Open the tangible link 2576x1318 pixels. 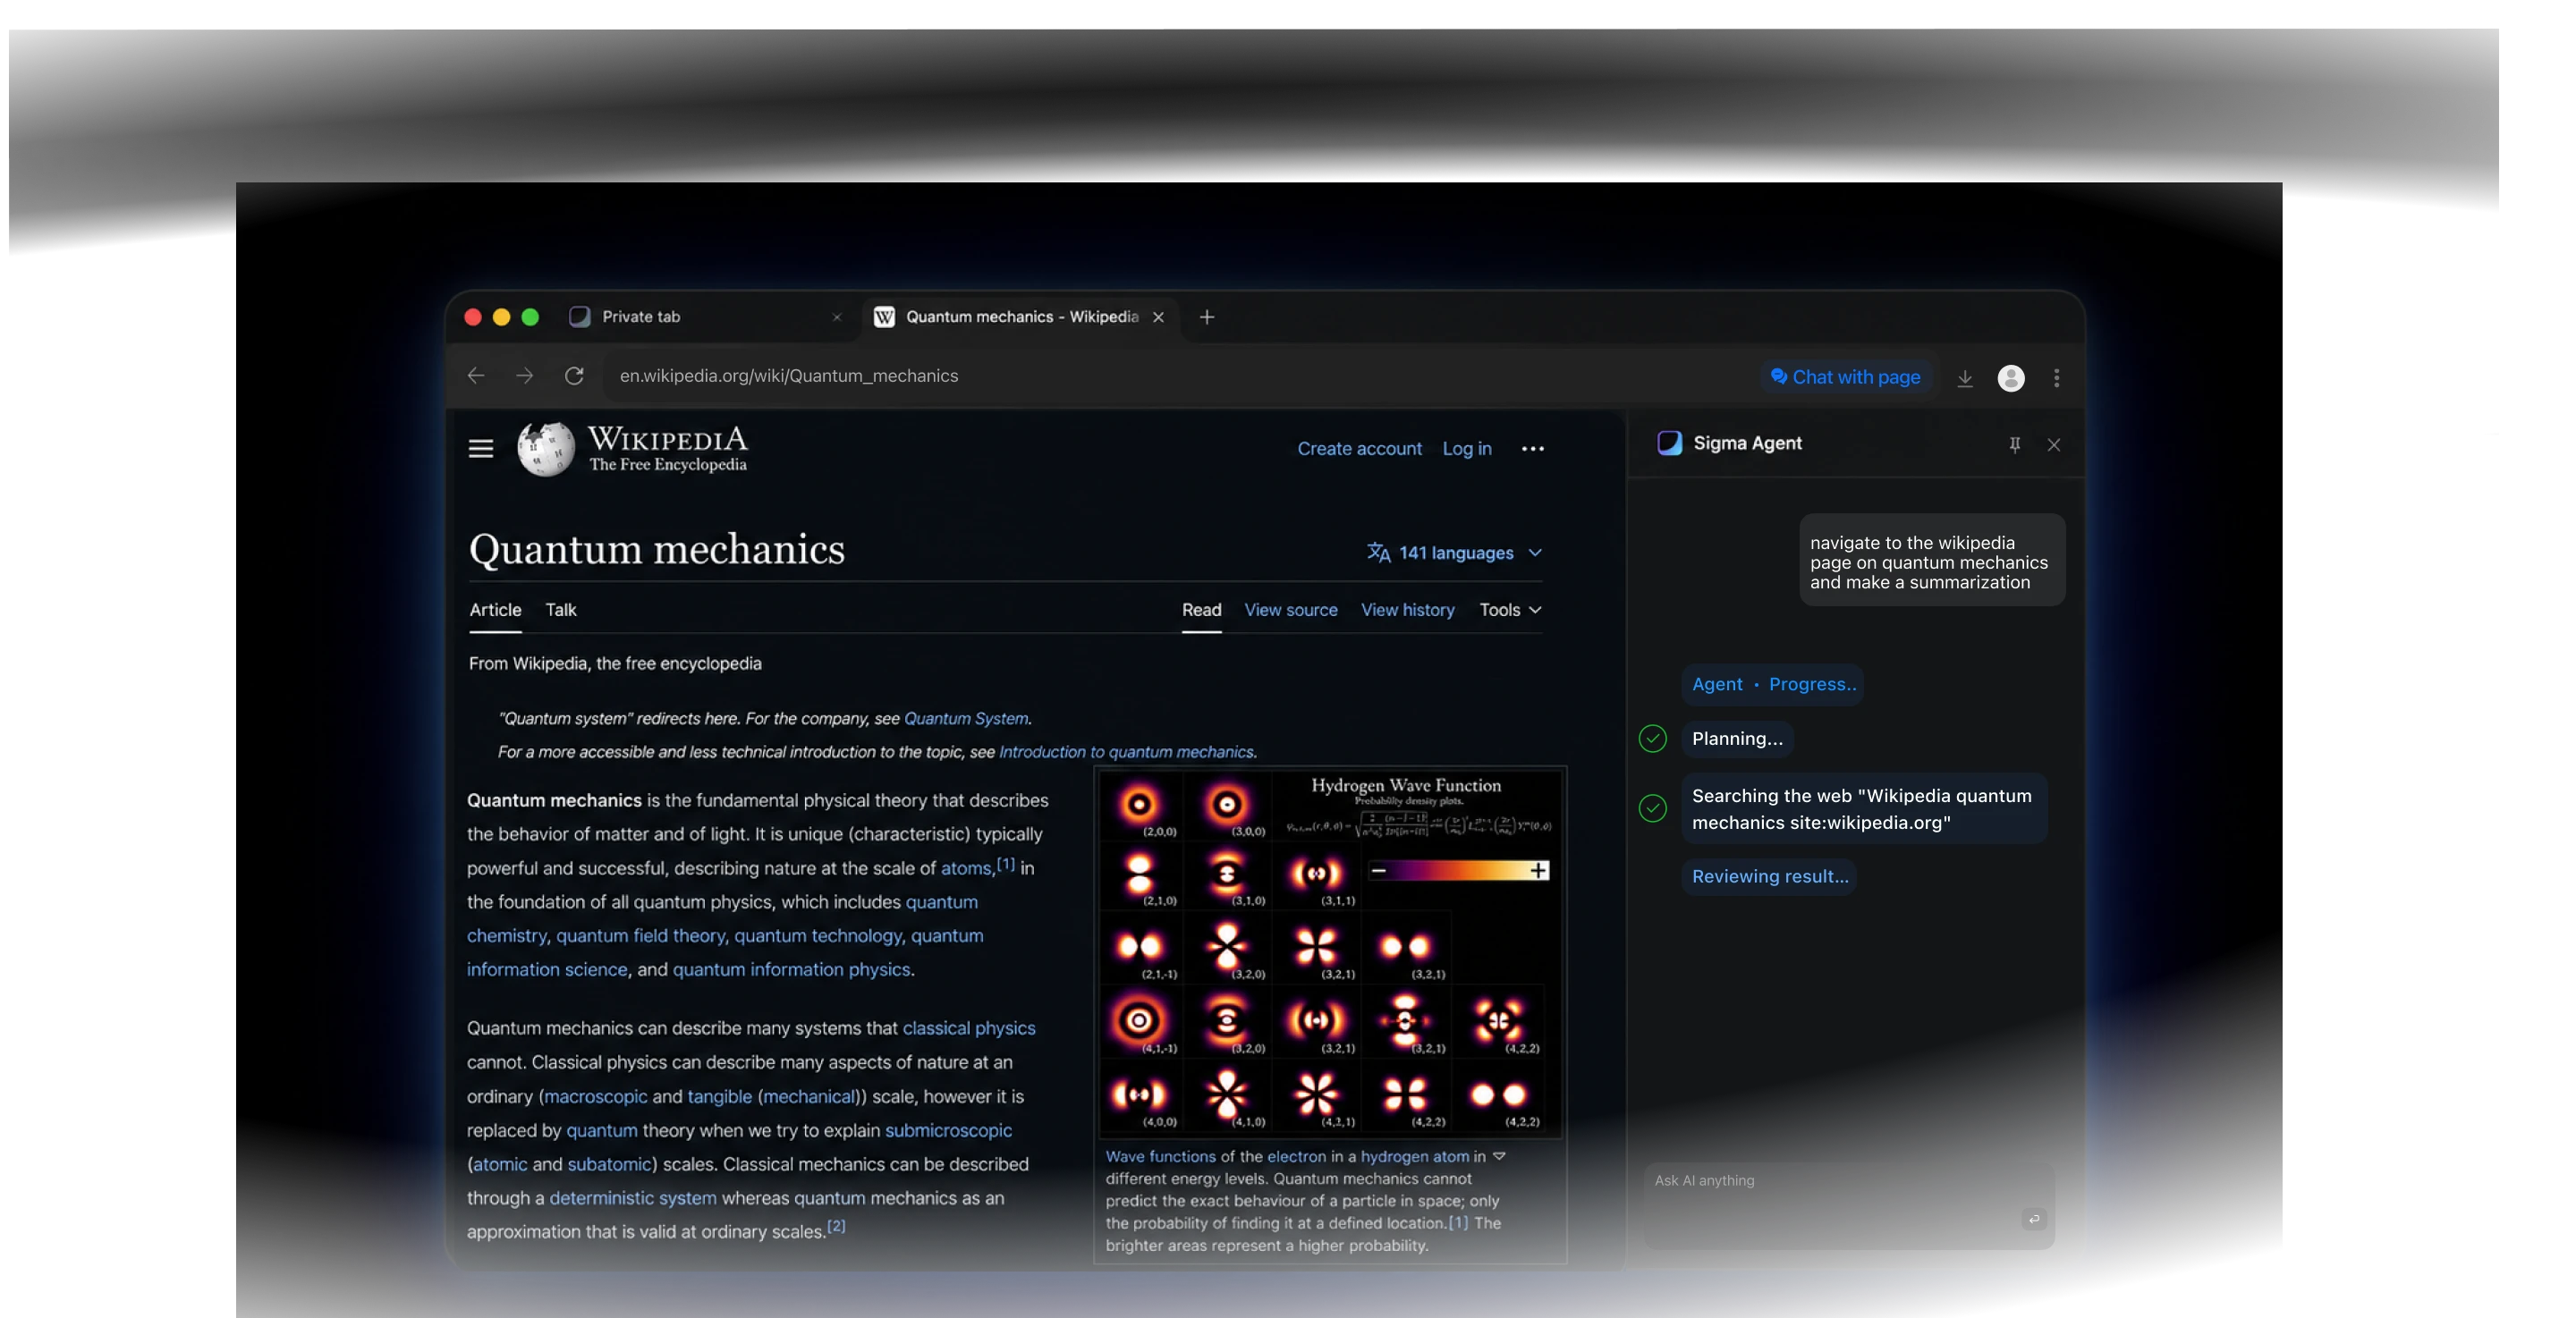pos(719,1097)
